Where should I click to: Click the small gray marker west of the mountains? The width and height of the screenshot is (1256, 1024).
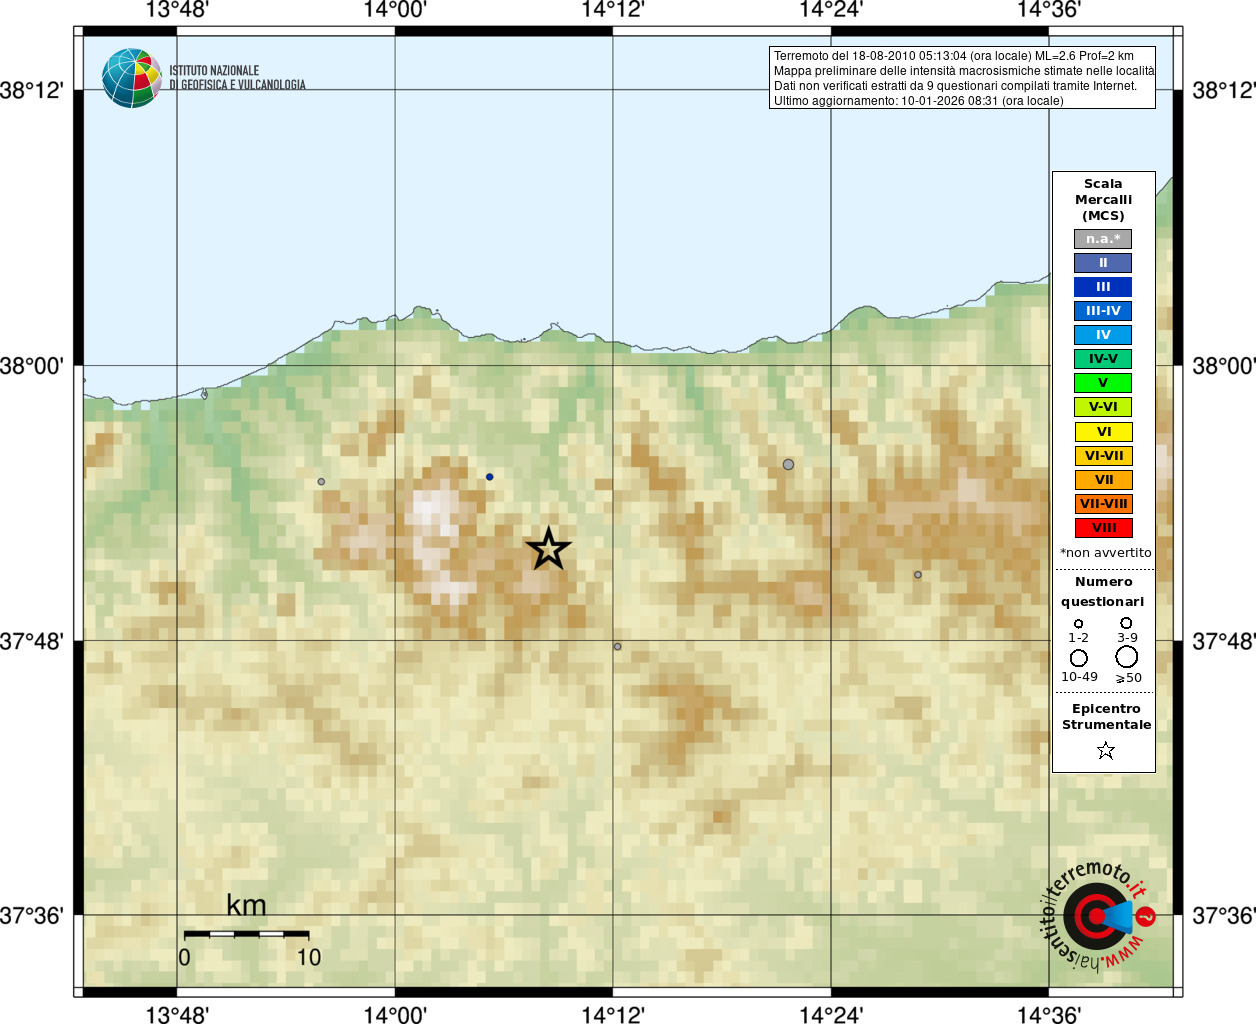click(x=321, y=482)
